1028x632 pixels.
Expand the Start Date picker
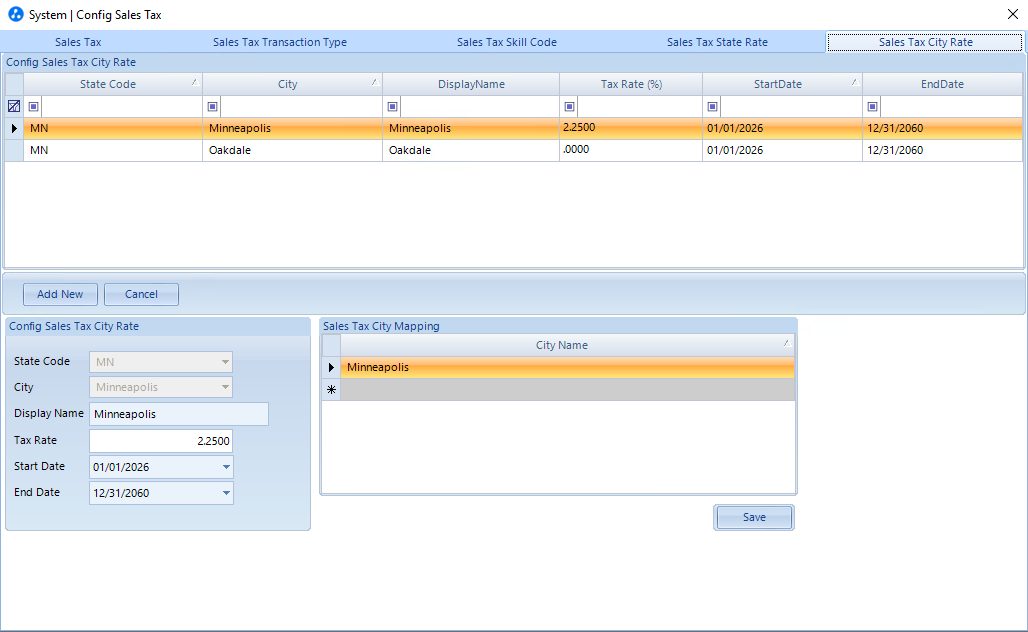point(226,467)
